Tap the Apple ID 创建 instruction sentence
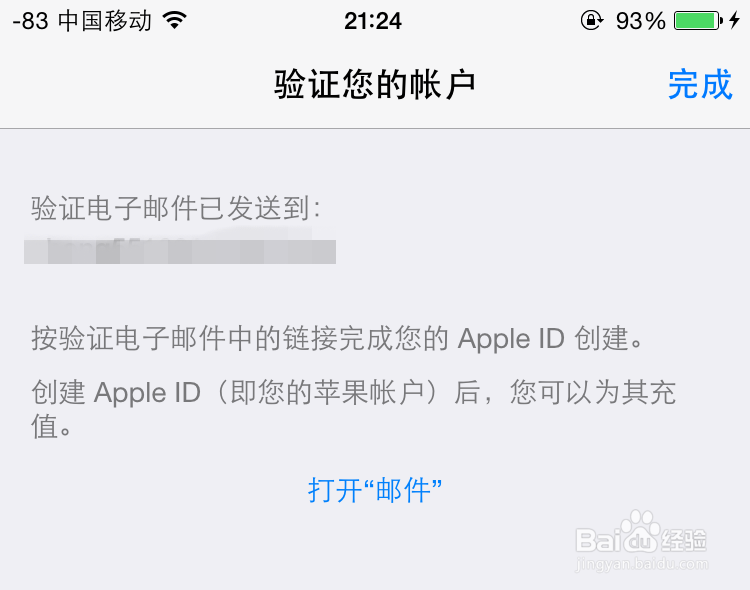Viewport: 750px width, 590px height. tap(337, 338)
